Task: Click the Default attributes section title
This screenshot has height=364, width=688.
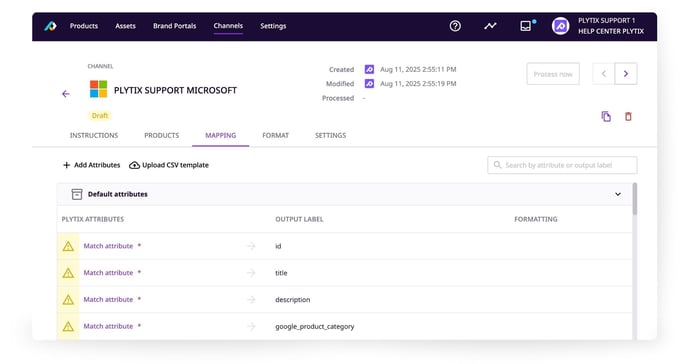Action: pyautogui.click(x=118, y=194)
